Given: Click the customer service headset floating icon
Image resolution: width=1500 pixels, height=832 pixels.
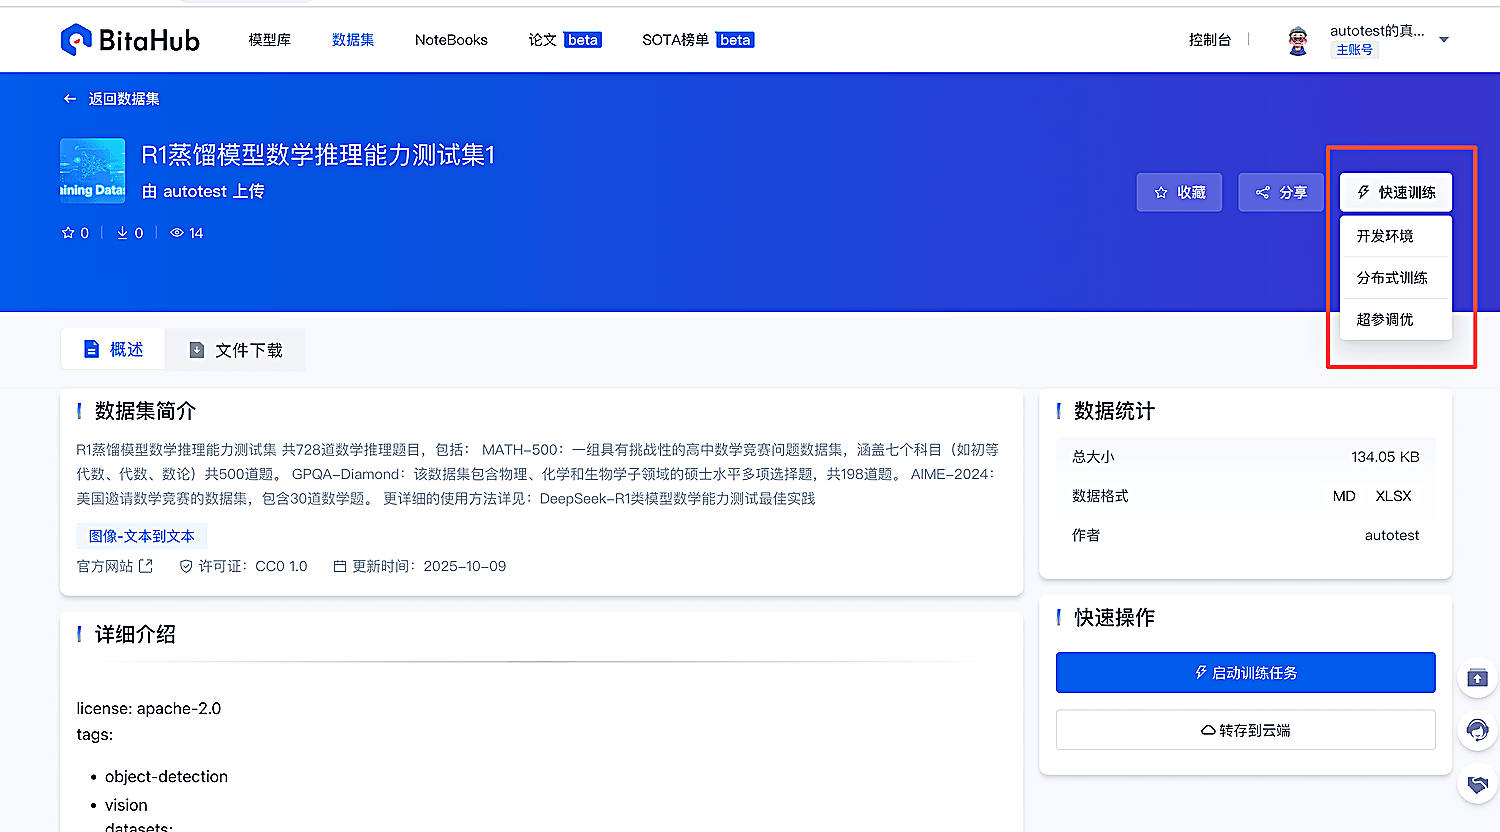Looking at the screenshot, I should tap(1478, 730).
